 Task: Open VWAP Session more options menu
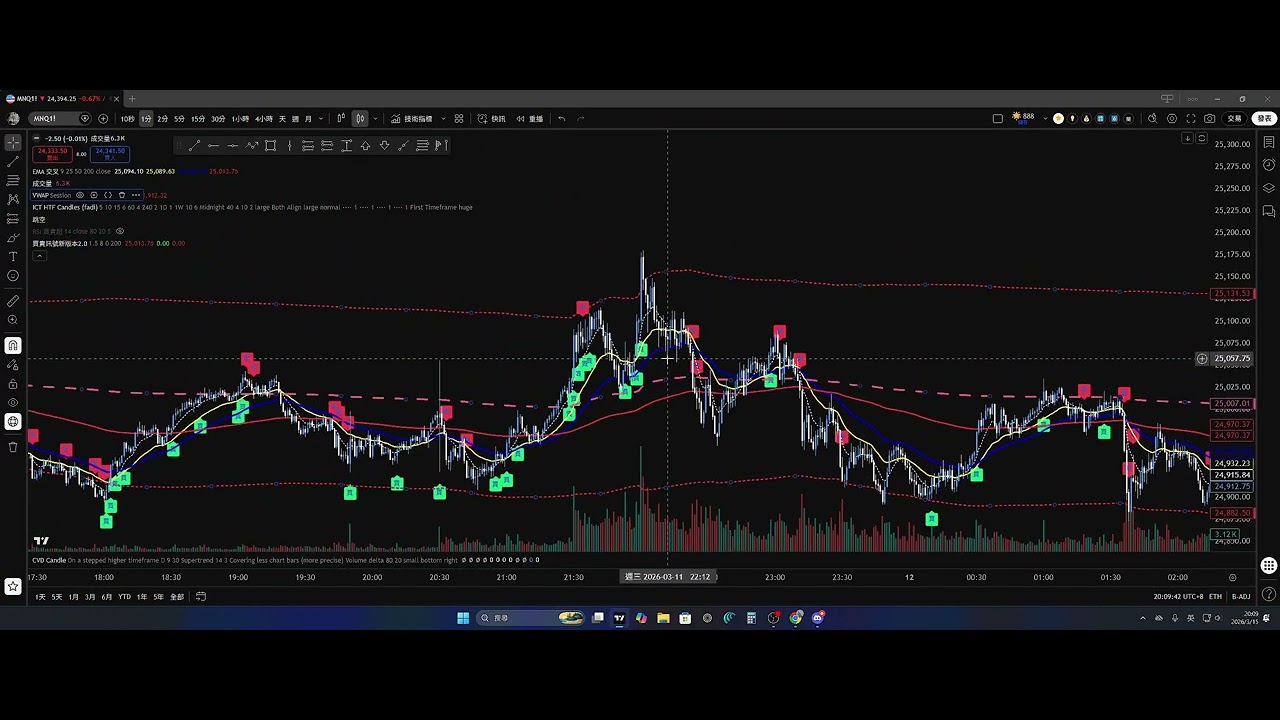point(136,195)
